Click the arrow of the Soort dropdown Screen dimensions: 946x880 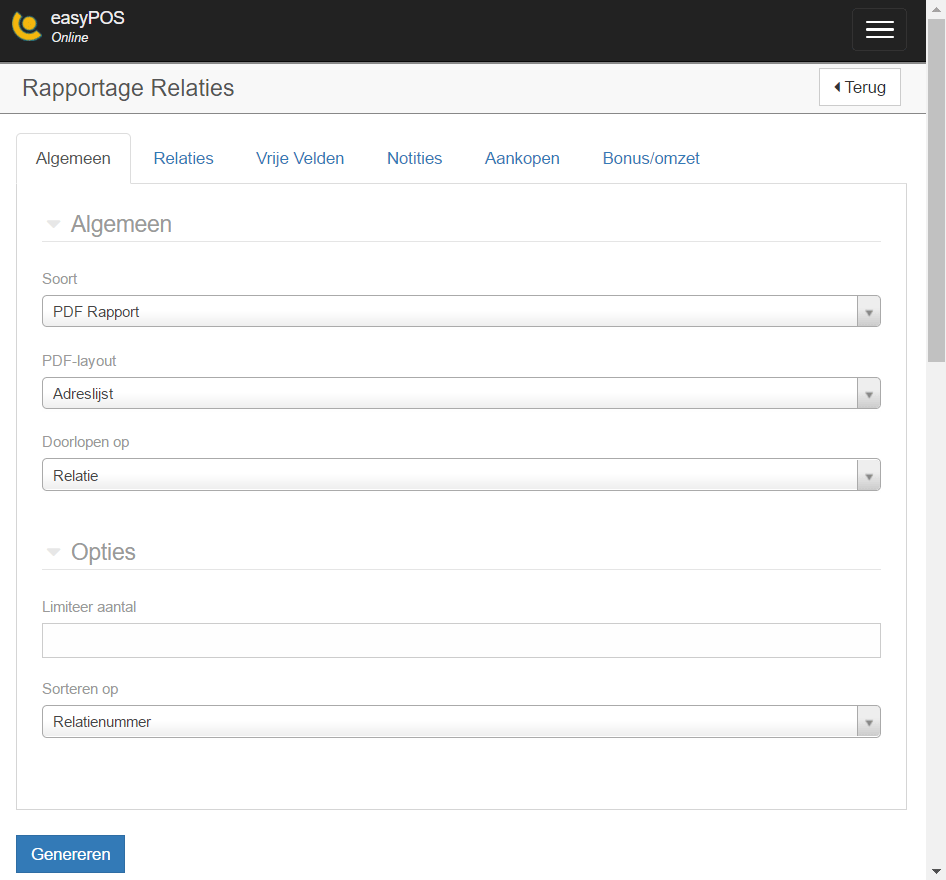coord(869,312)
